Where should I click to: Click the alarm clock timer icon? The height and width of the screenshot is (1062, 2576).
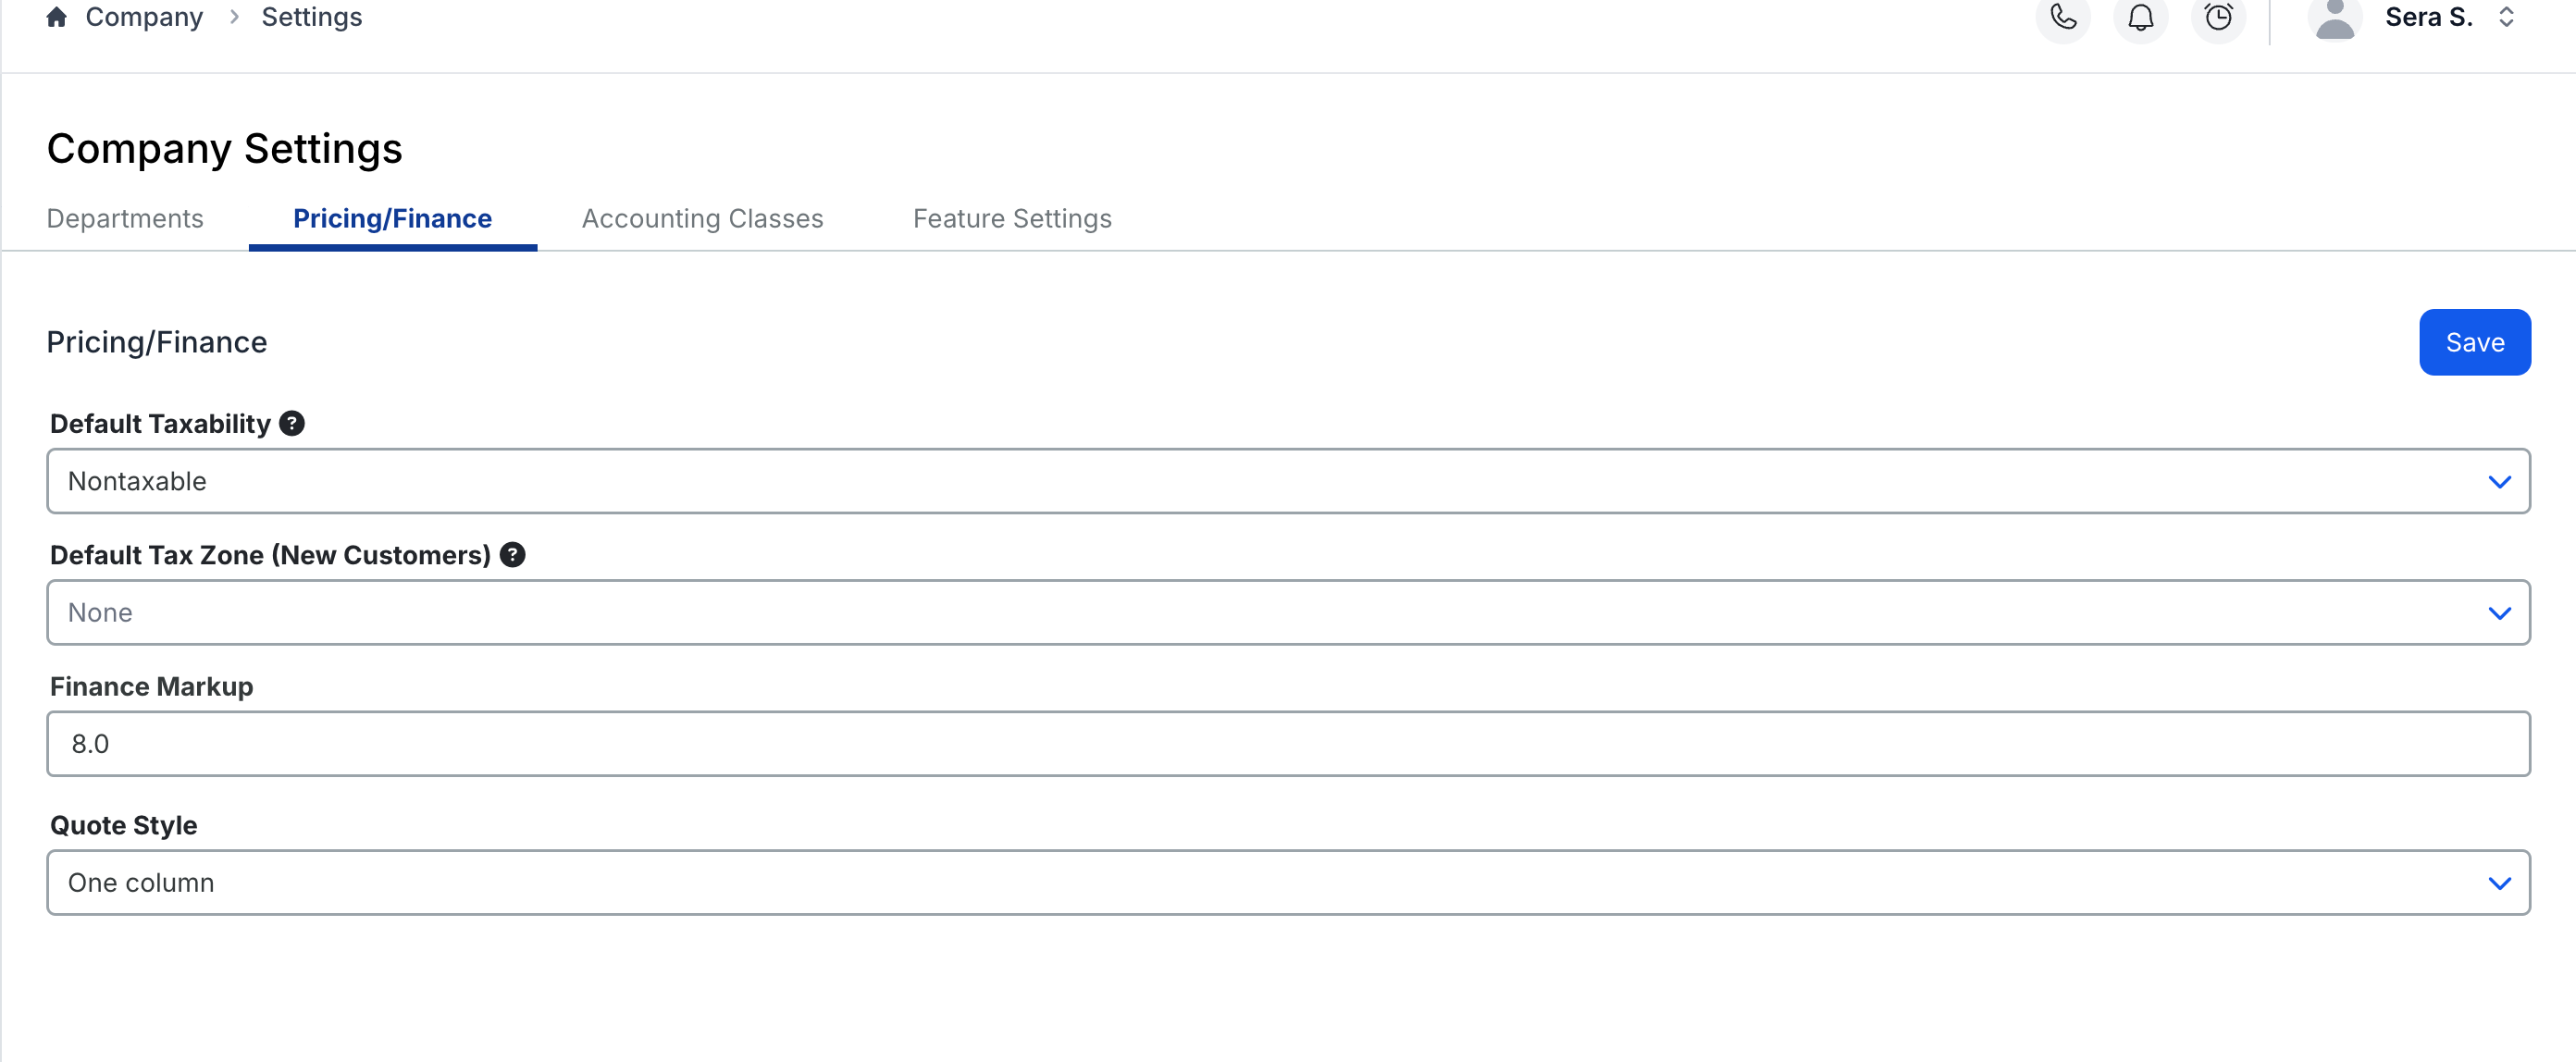pos(2218,17)
